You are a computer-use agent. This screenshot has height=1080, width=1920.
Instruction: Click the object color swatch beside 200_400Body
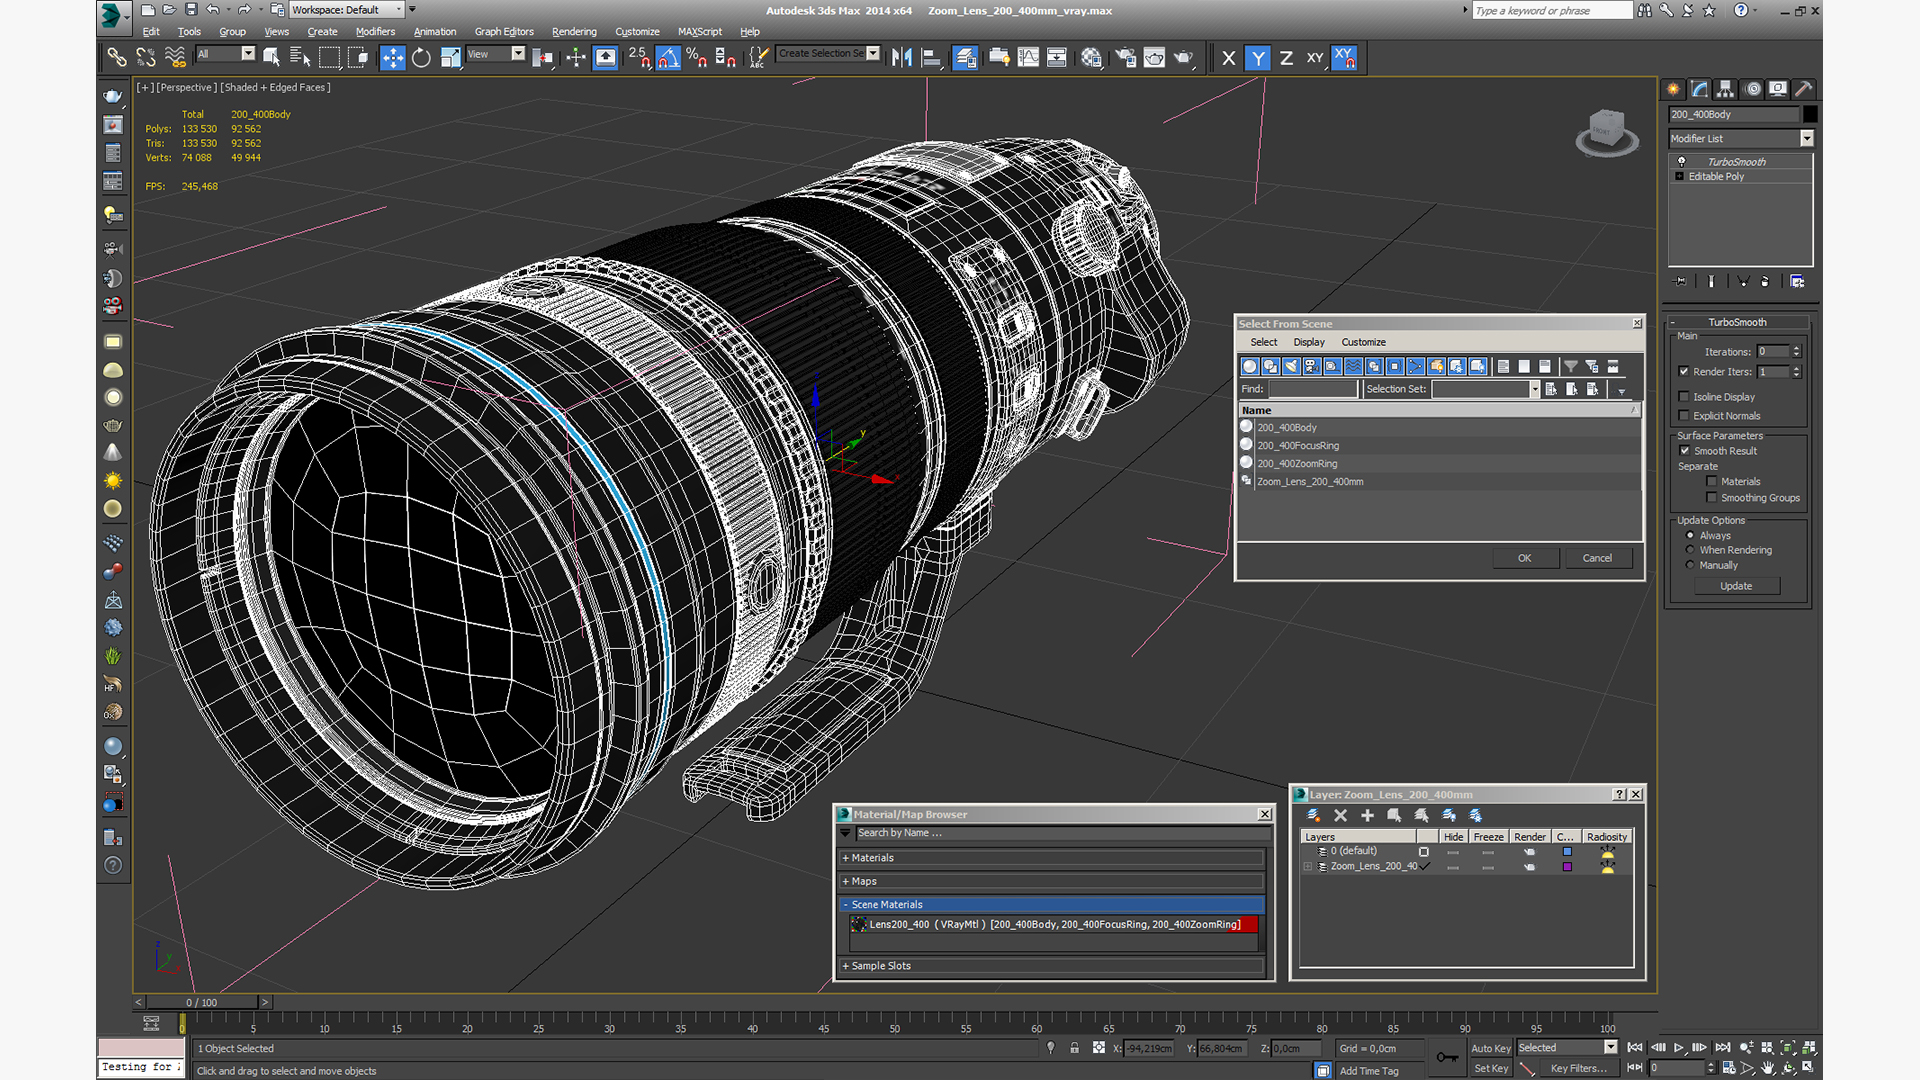coord(1810,114)
